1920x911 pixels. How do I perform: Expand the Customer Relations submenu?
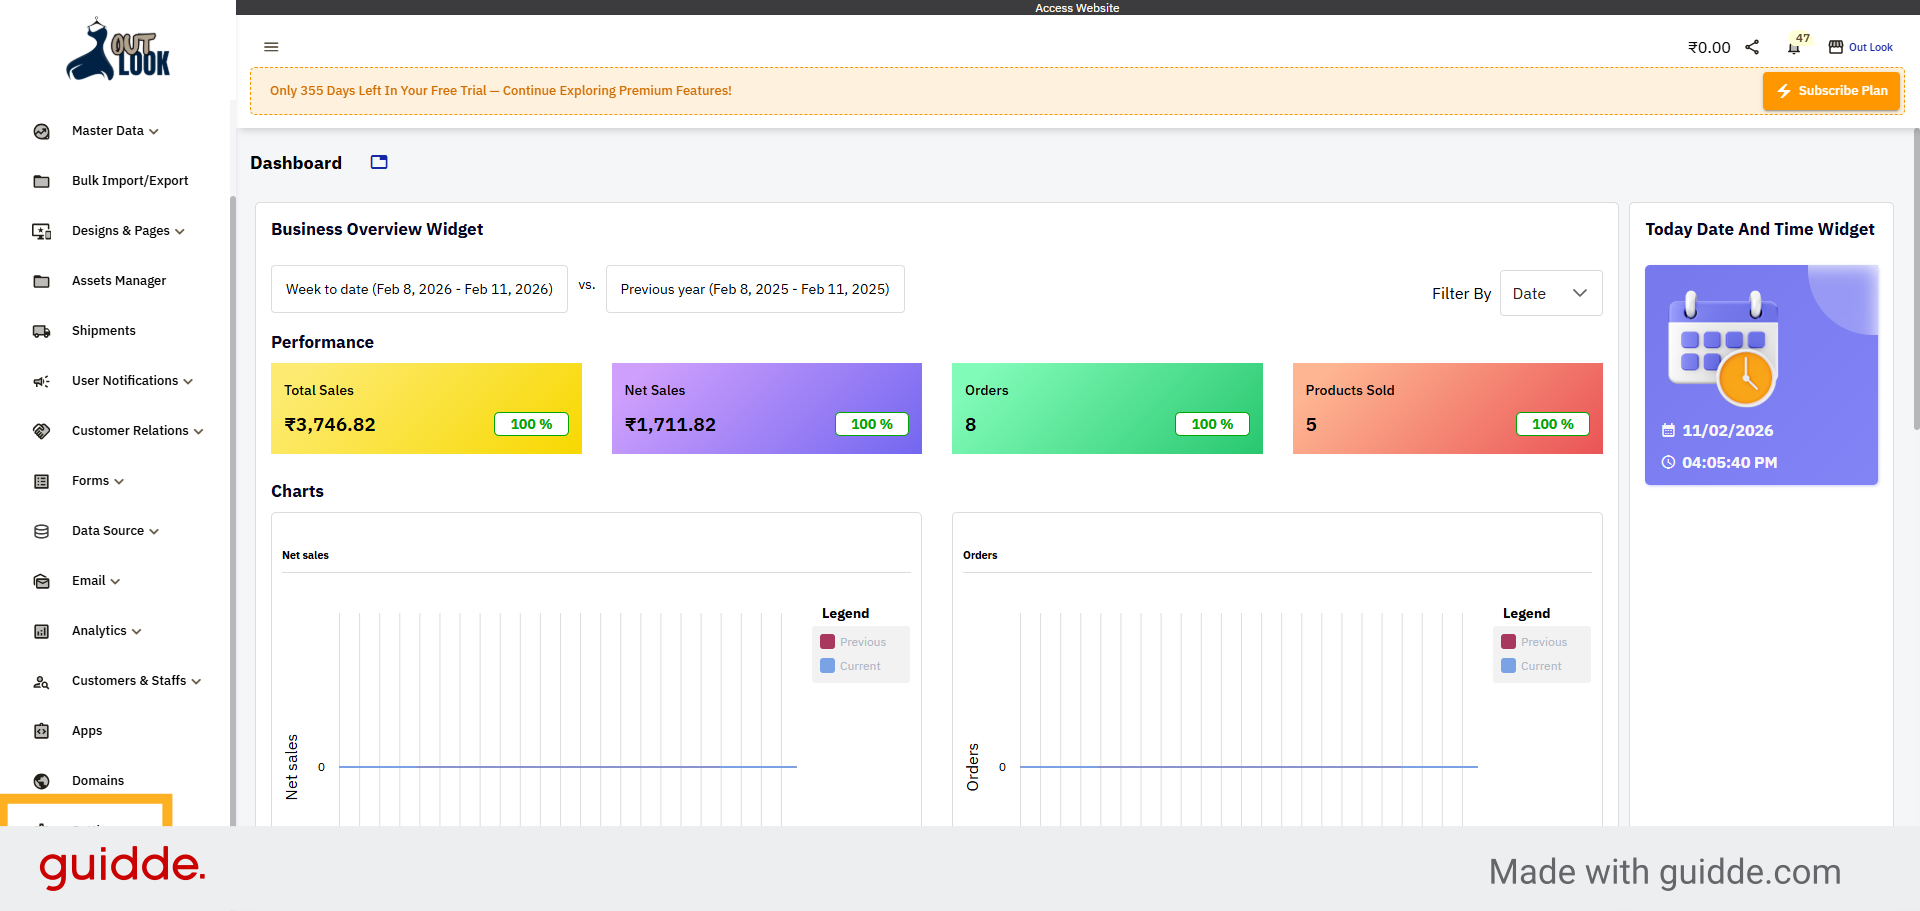pyautogui.click(x=137, y=431)
